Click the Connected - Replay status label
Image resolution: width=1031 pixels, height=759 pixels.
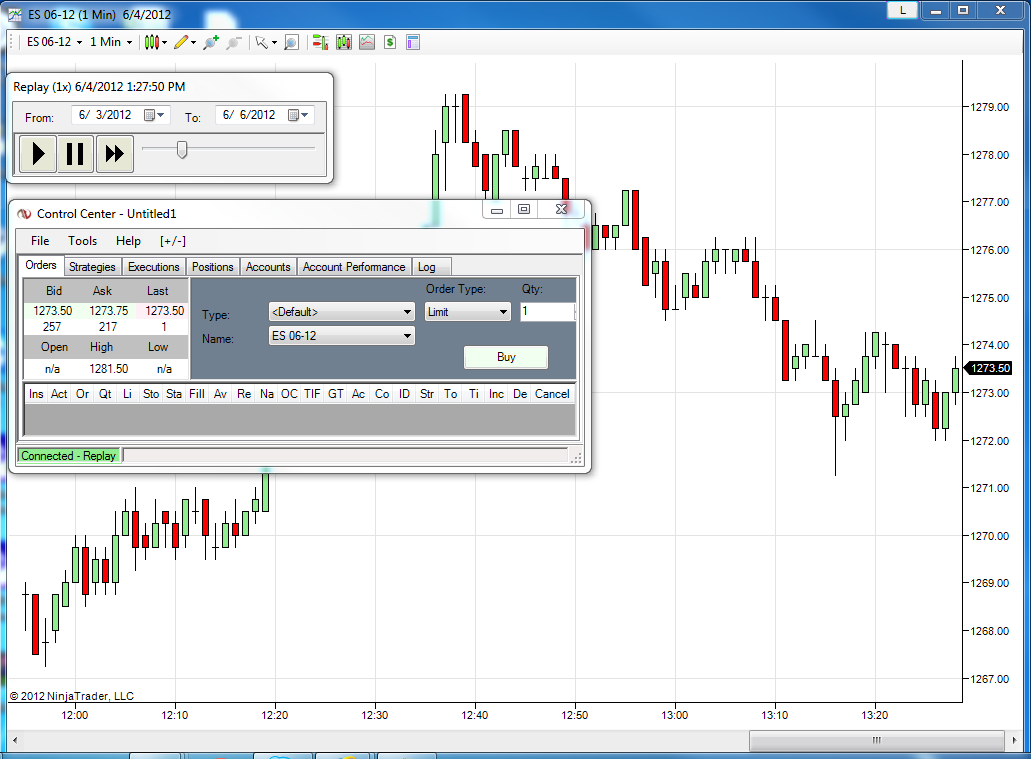click(68, 456)
